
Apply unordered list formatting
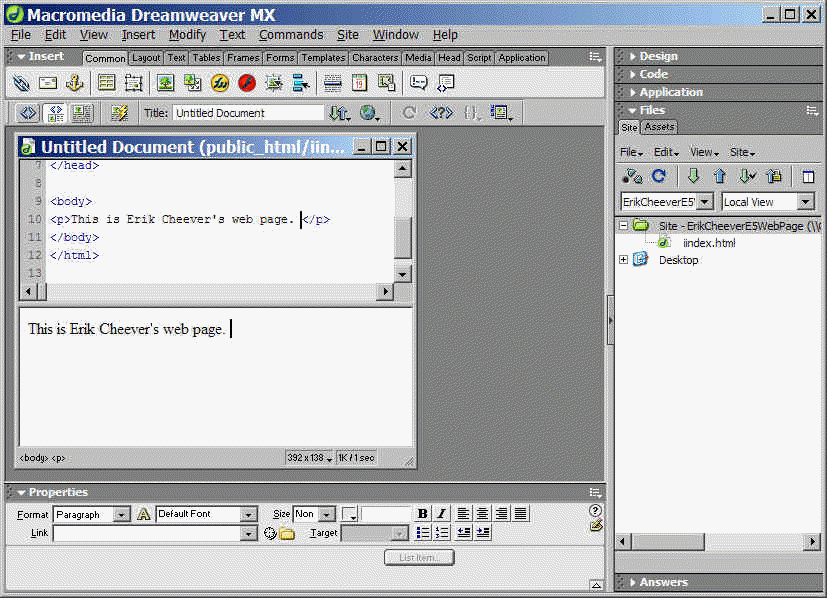(x=423, y=533)
